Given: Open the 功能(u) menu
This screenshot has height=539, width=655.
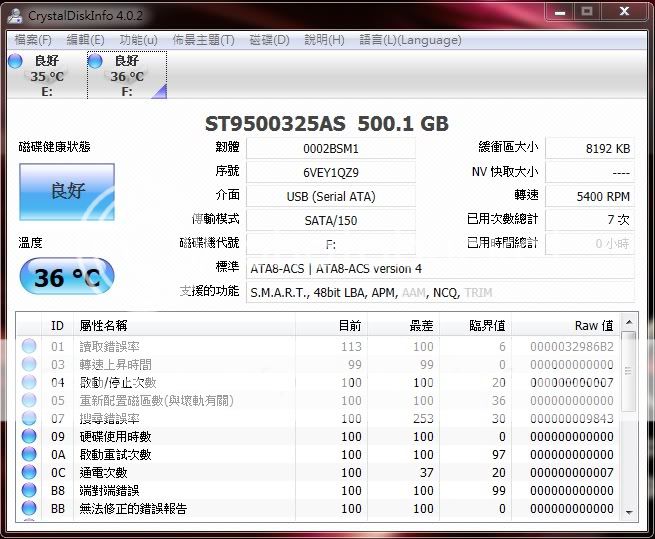Looking at the screenshot, I should [x=138, y=40].
